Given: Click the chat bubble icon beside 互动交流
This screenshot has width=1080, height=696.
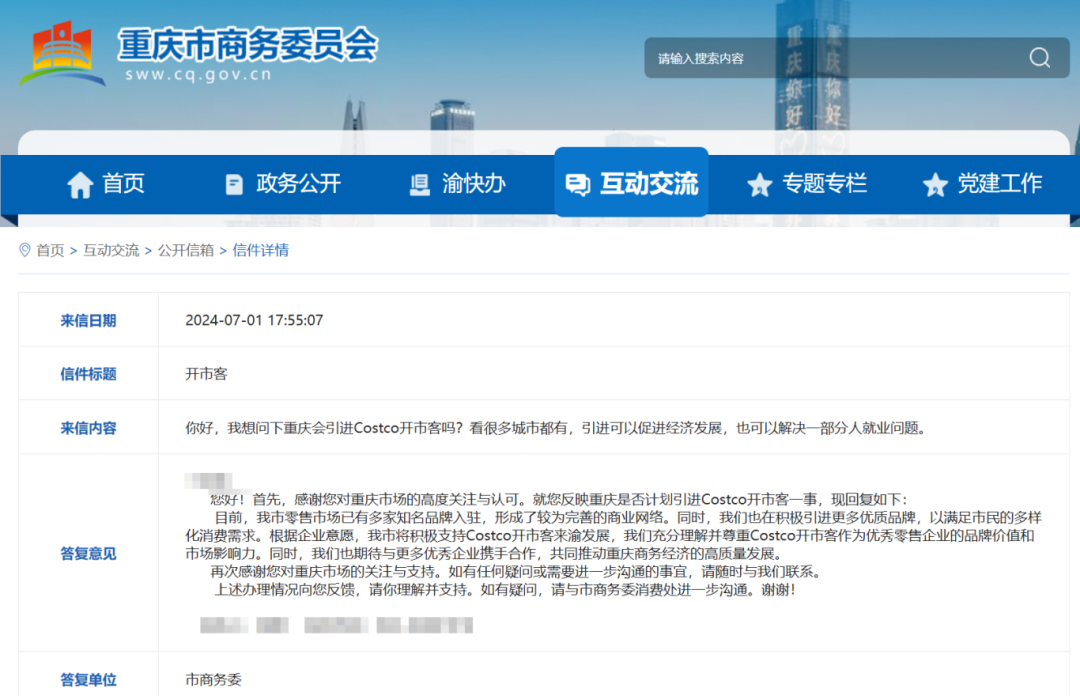Looking at the screenshot, I should [x=577, y=184].
